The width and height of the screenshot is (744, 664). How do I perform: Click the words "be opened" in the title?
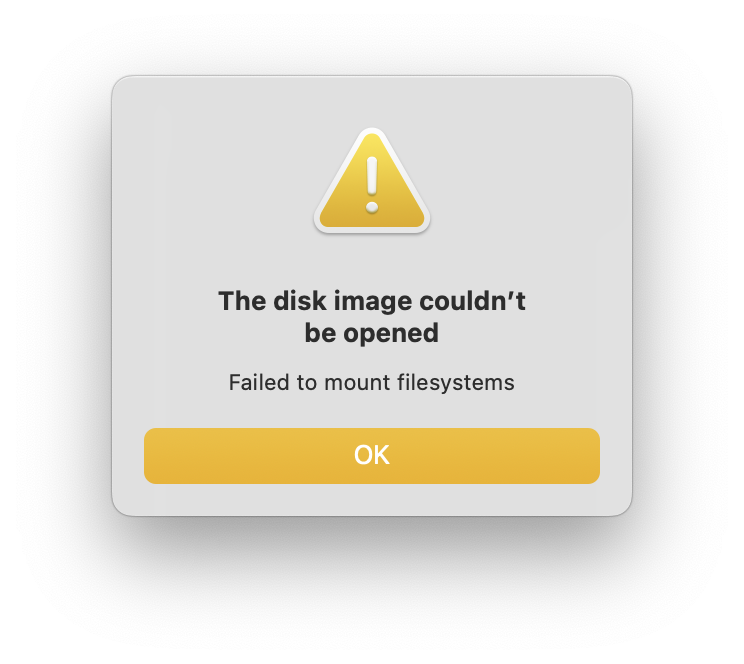click(372, 333)
